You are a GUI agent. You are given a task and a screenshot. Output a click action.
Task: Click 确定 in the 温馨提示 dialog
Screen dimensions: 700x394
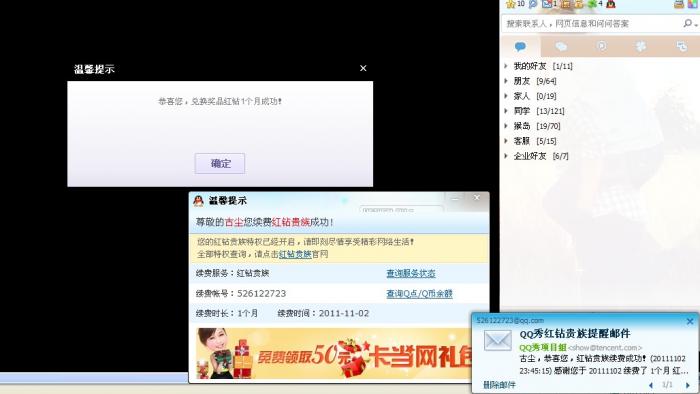click(x=220, y=163)
